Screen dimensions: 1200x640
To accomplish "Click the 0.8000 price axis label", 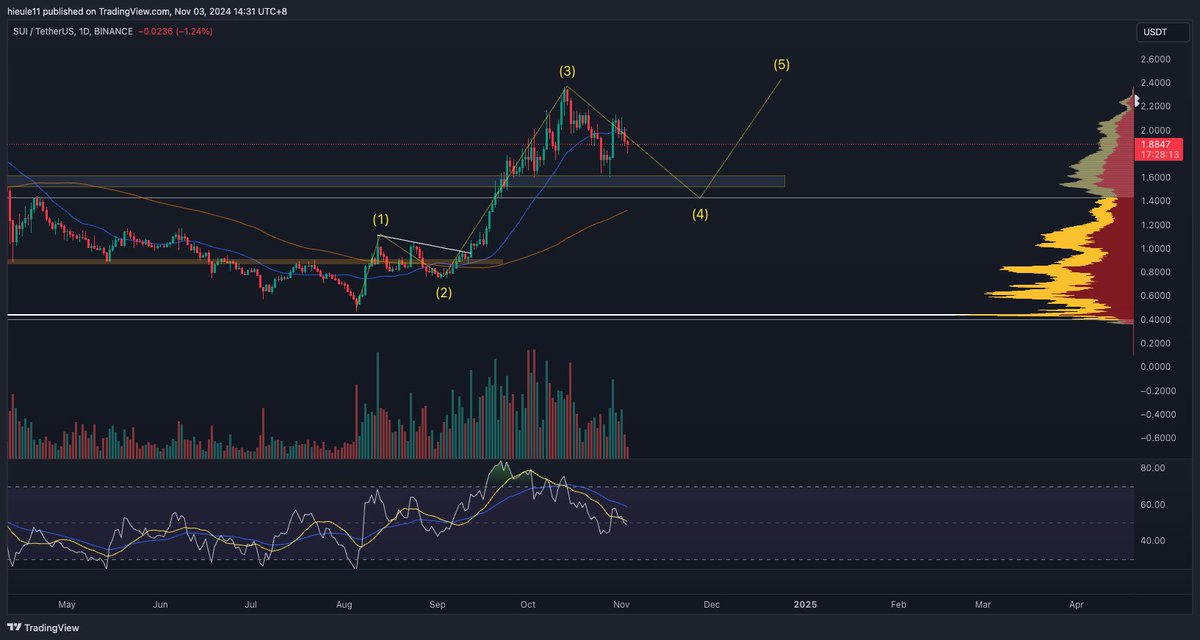I will click(1155, 272).
